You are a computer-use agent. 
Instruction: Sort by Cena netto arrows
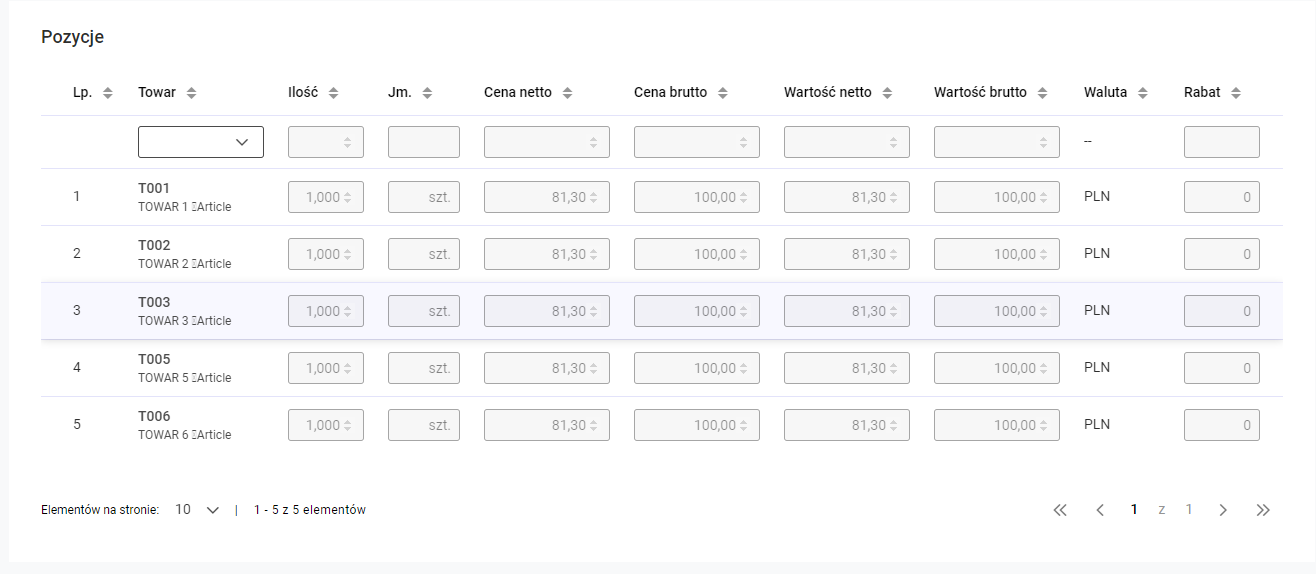[x=567, y=93]
